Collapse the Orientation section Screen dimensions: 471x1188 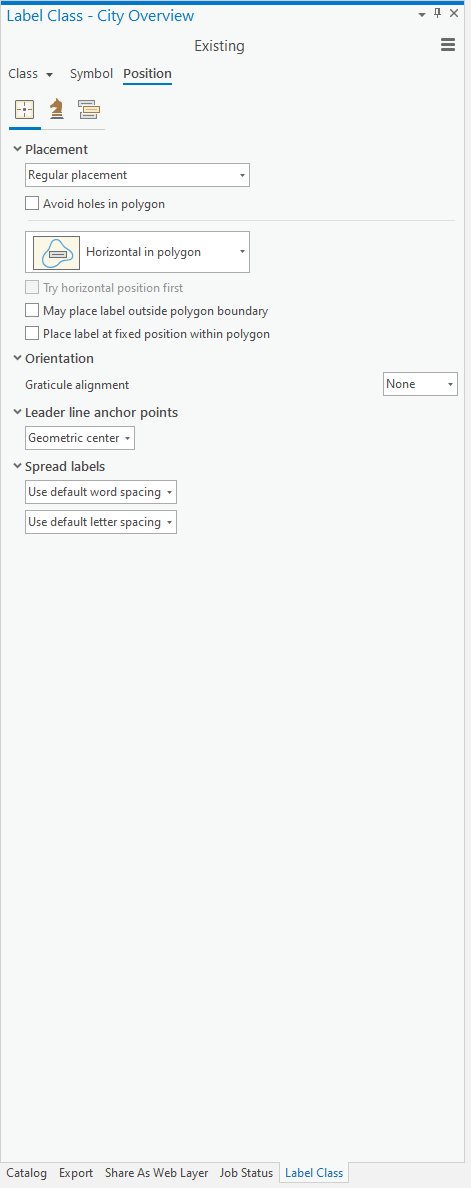[x=17, y=358]
